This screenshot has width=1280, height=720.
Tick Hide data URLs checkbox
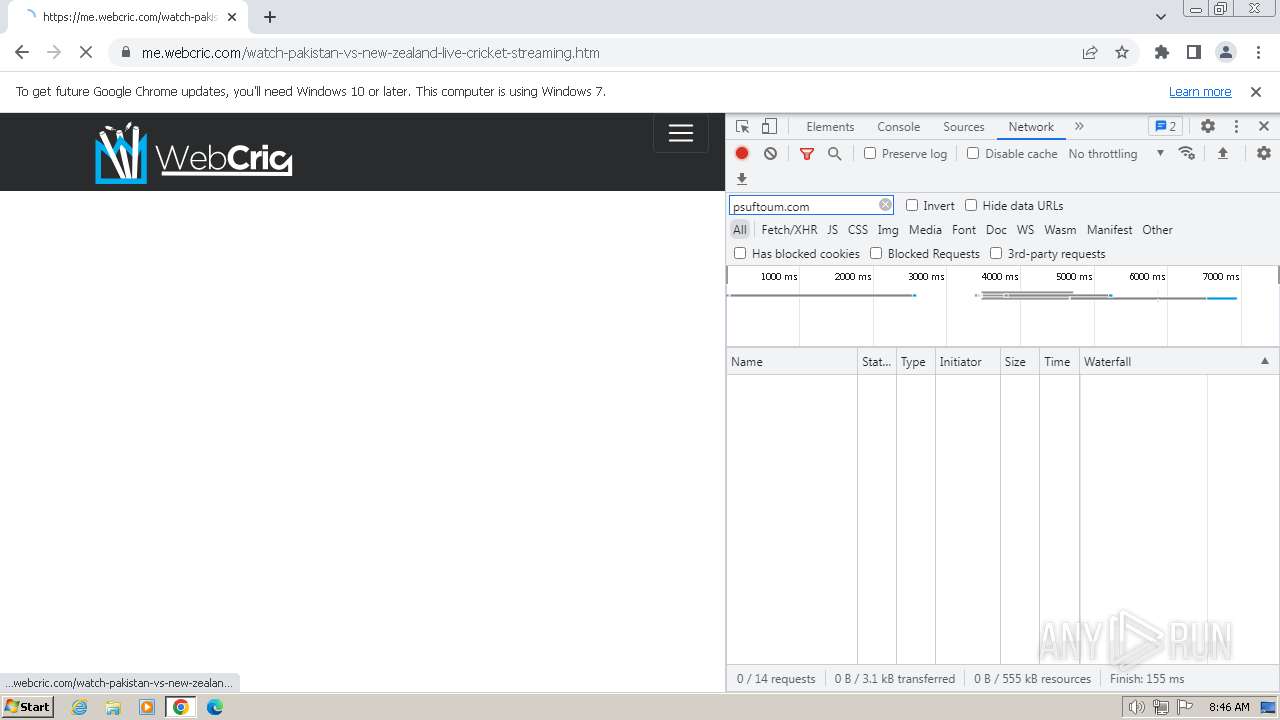click(971, 205)
